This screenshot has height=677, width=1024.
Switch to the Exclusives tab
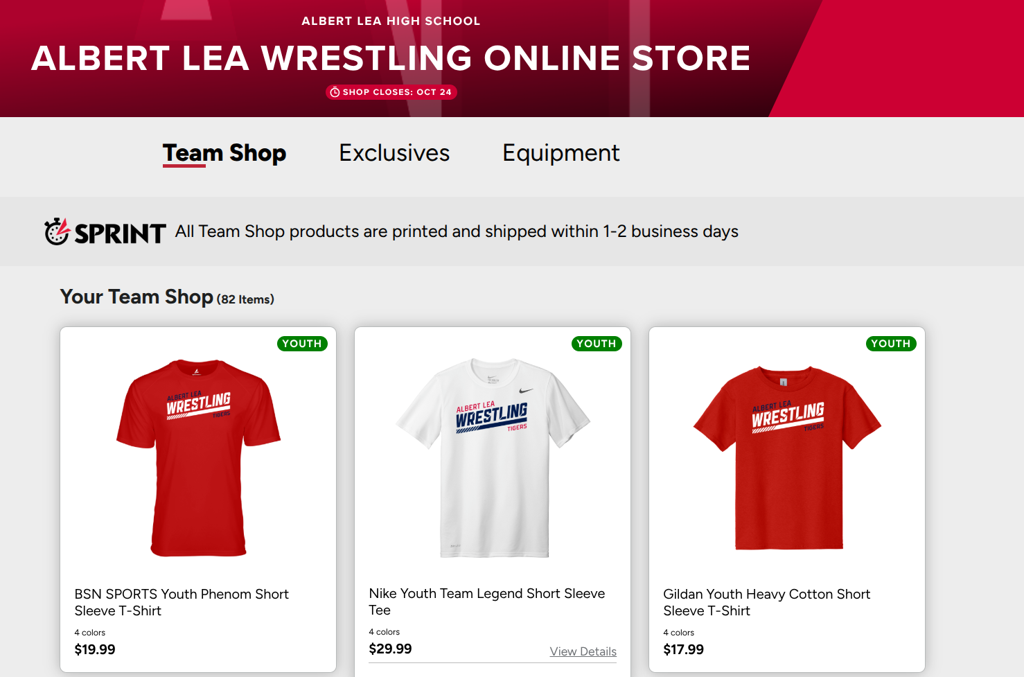(x=394, y=153)
